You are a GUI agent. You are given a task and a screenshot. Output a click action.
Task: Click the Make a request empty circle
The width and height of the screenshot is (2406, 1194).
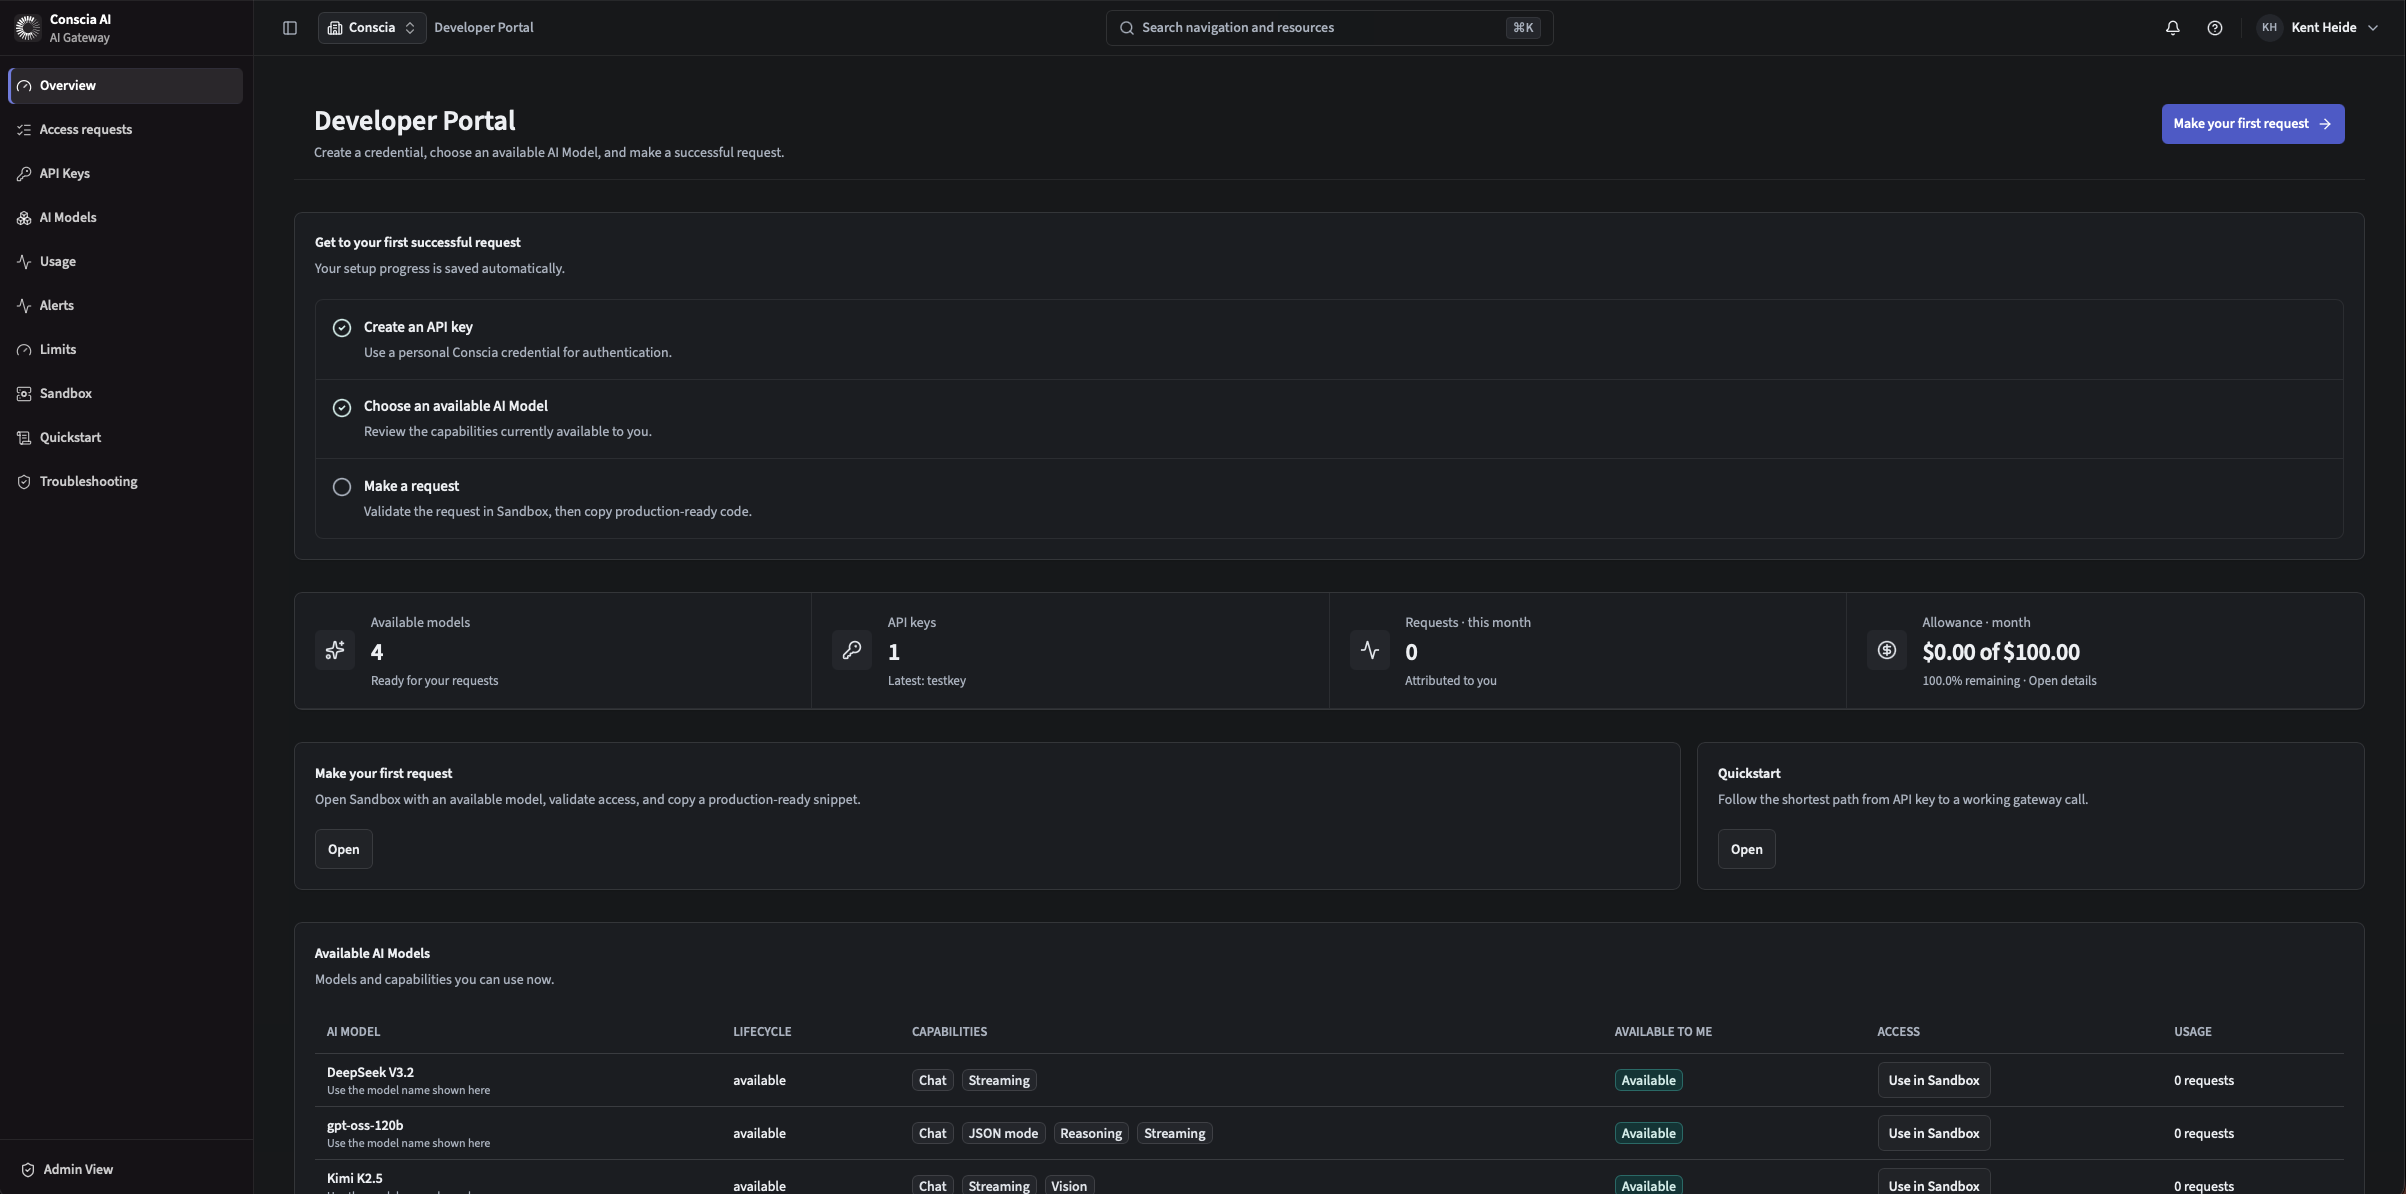coord(342,487)
